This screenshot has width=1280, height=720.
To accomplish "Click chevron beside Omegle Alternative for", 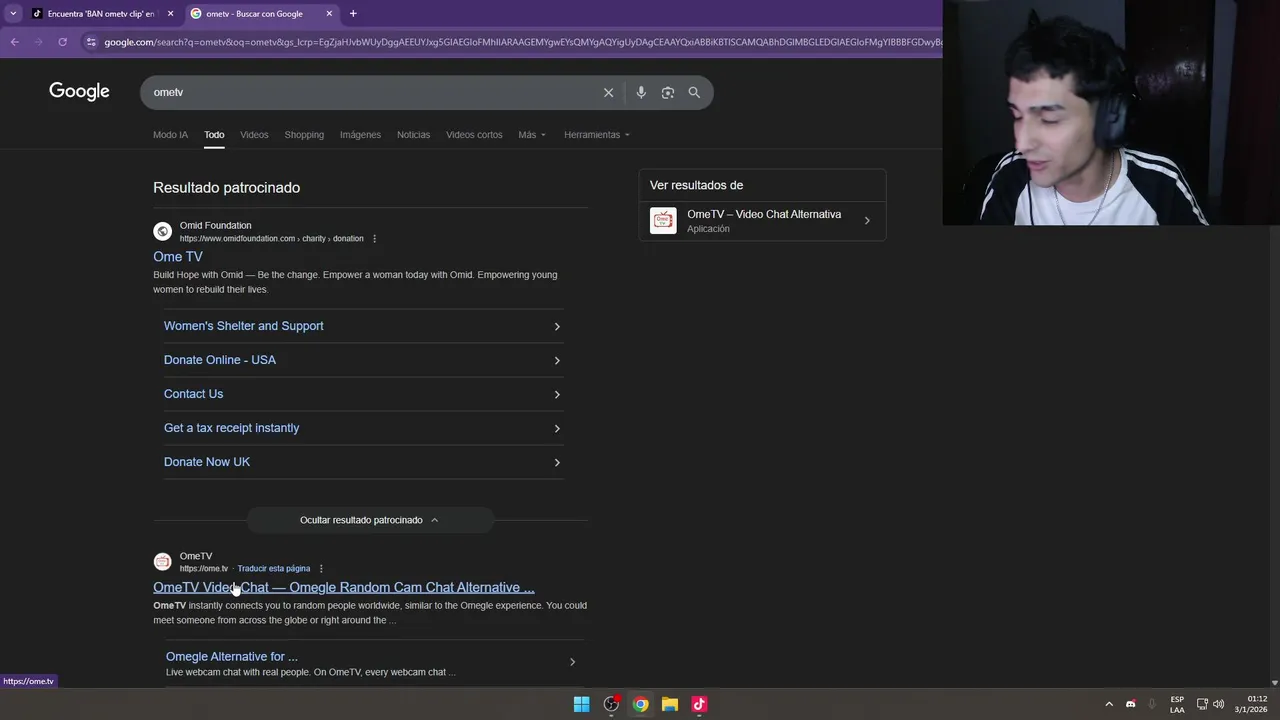I will (x=572, y=662).
